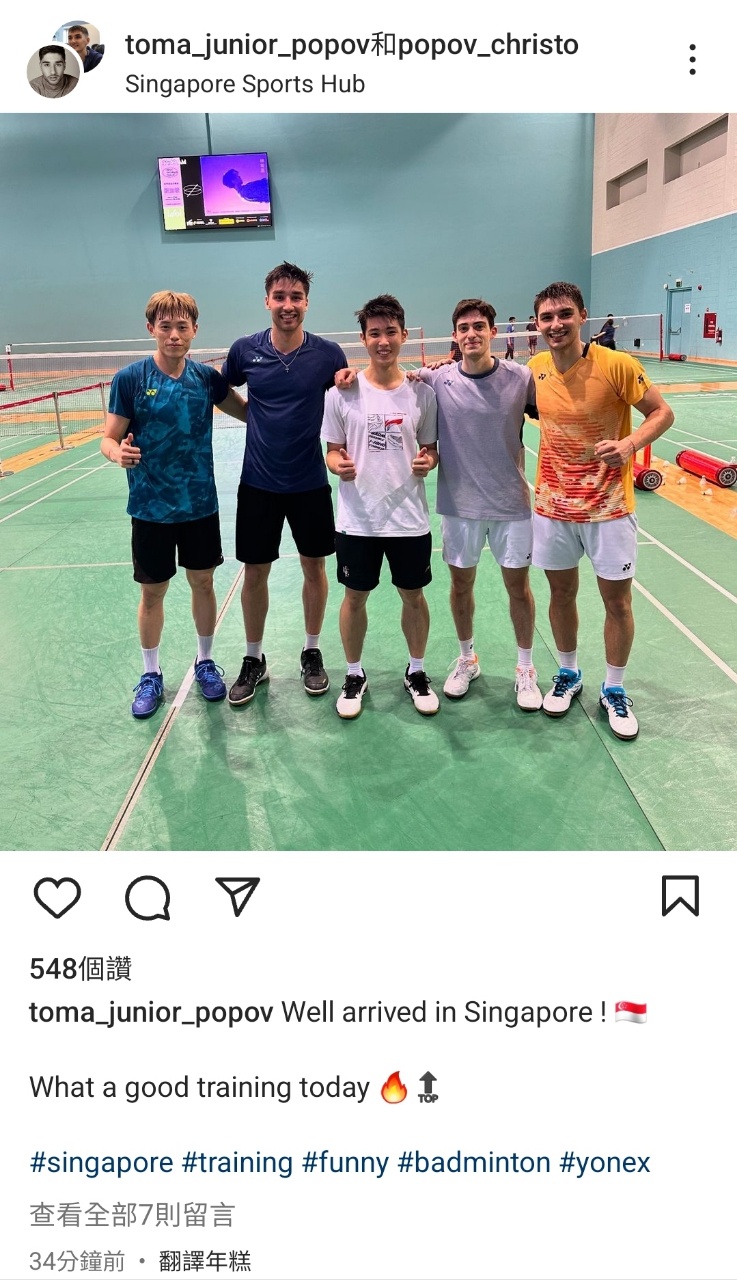
Task: Like the post with the heart icon
Action: click(x=57, y=897)
